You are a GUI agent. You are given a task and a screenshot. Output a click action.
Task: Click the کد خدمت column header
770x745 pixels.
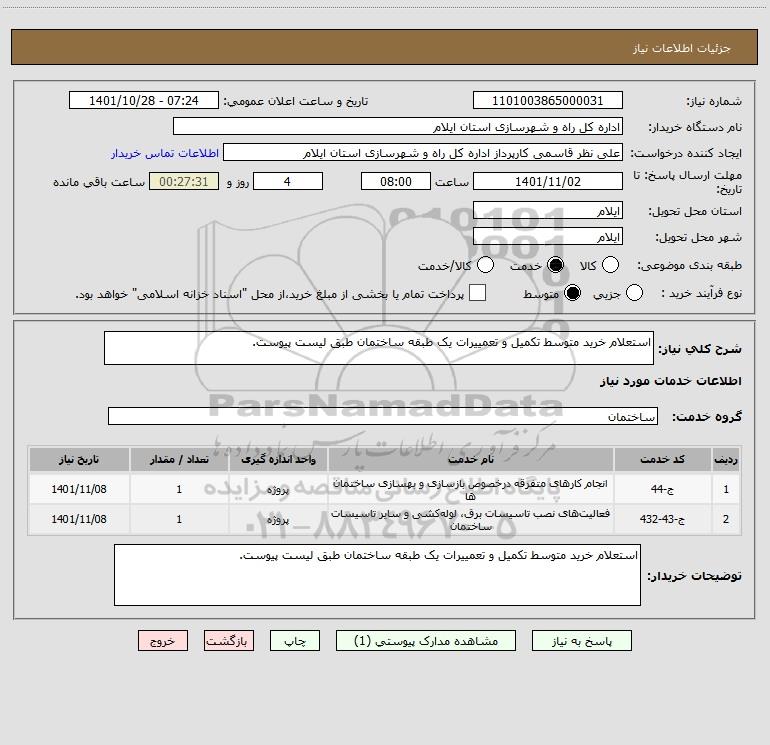[x=662, y=459]
